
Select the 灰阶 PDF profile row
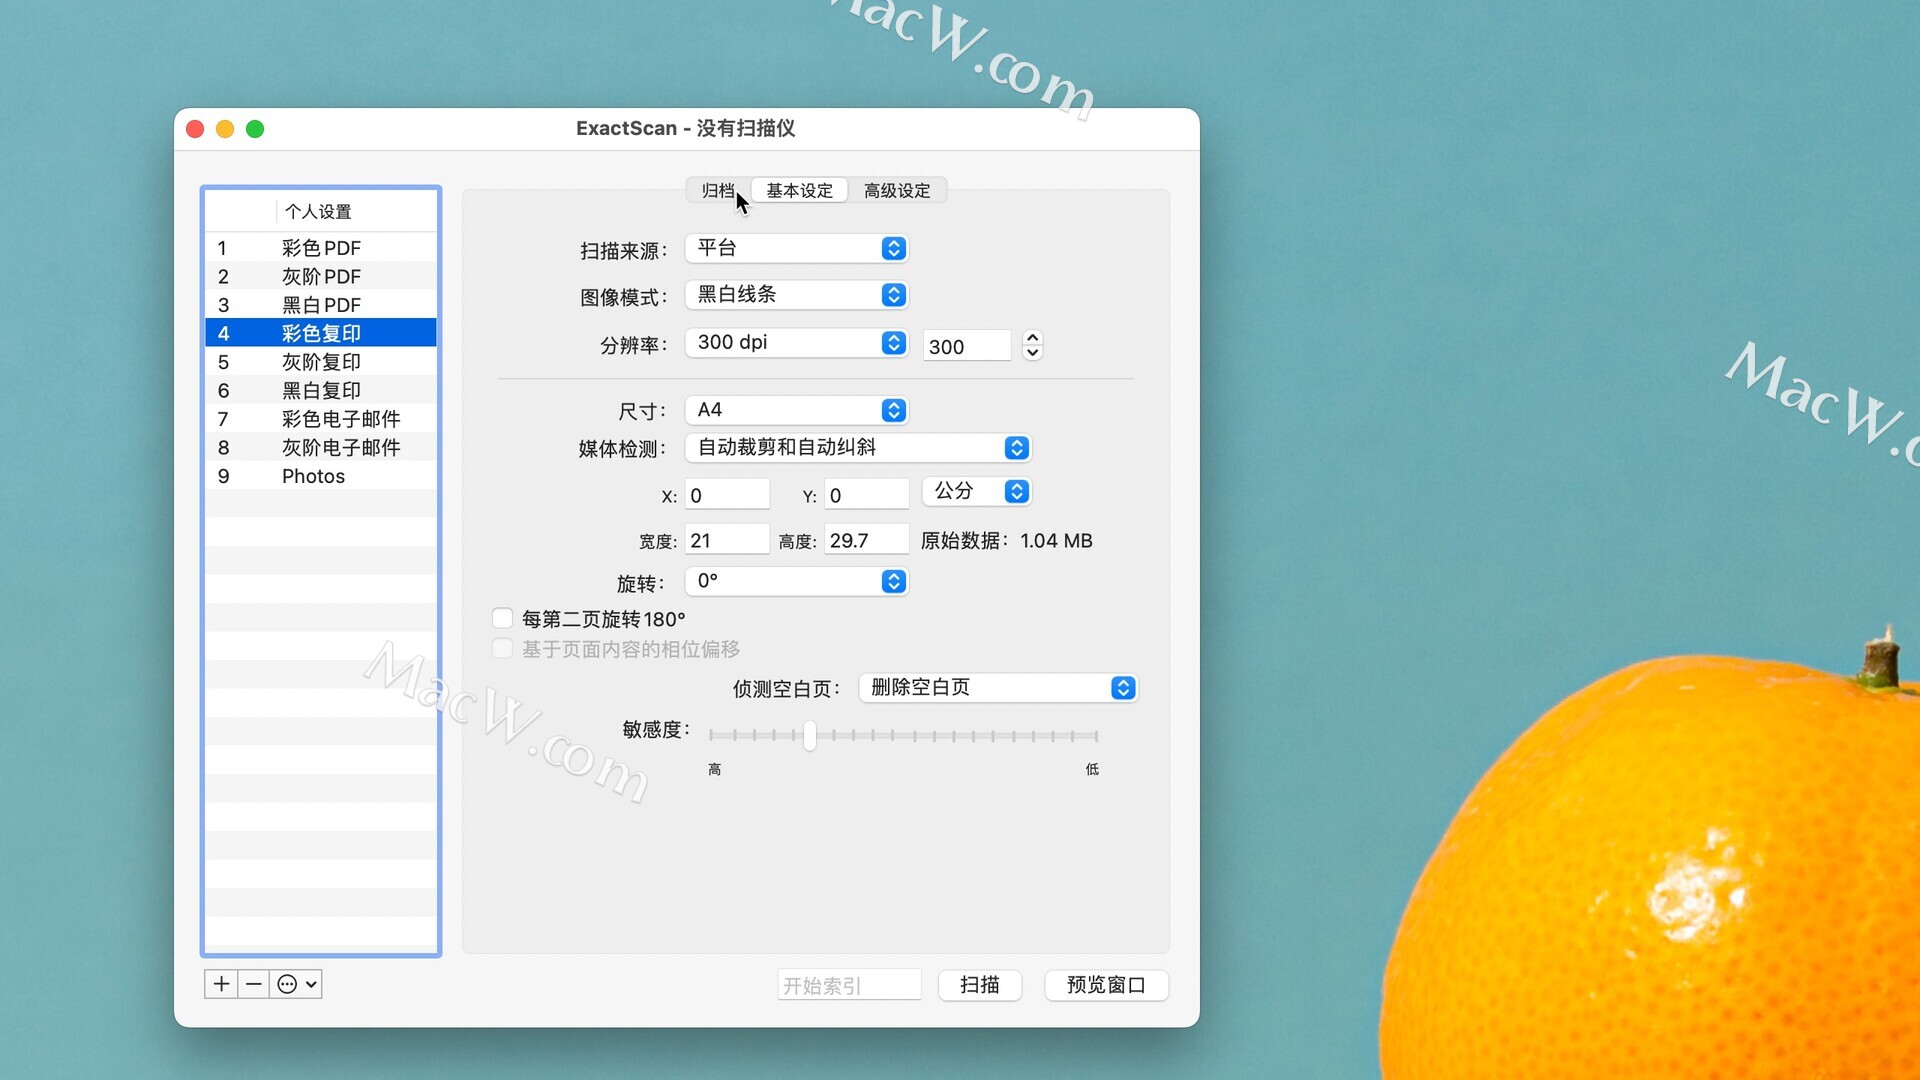[x=321, y=276]
